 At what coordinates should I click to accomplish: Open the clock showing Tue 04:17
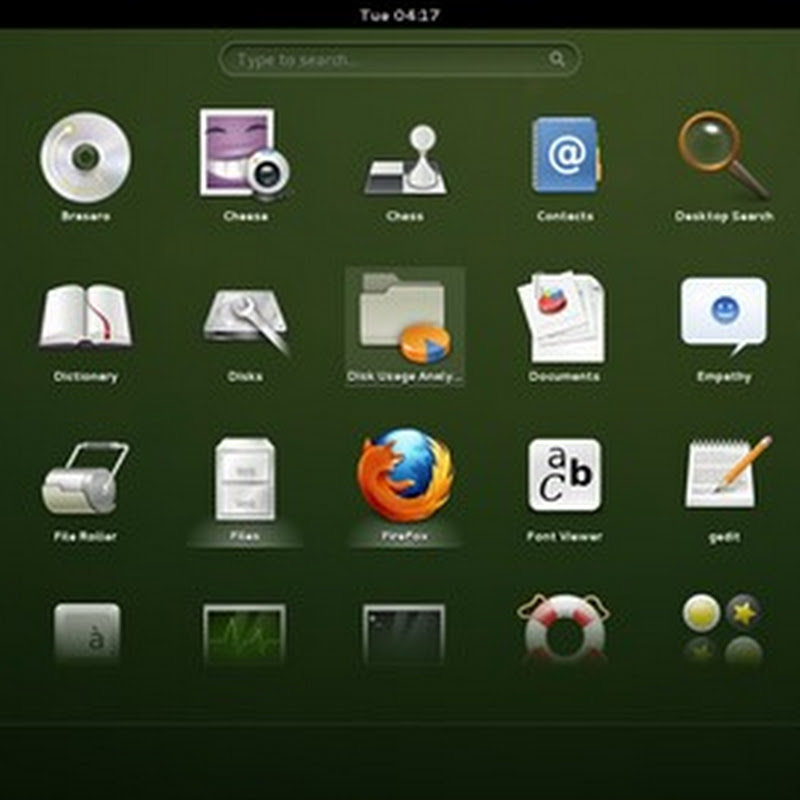click(400, 15)
